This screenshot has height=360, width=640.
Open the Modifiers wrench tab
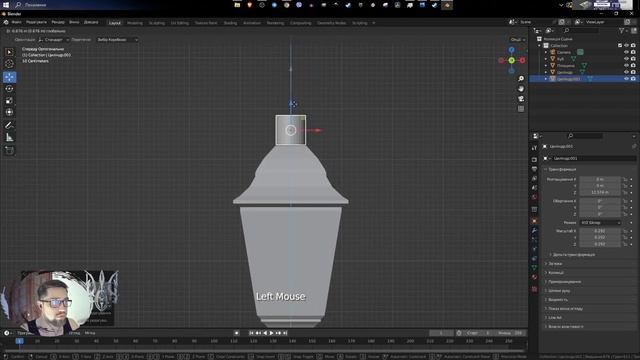(534, 231)
